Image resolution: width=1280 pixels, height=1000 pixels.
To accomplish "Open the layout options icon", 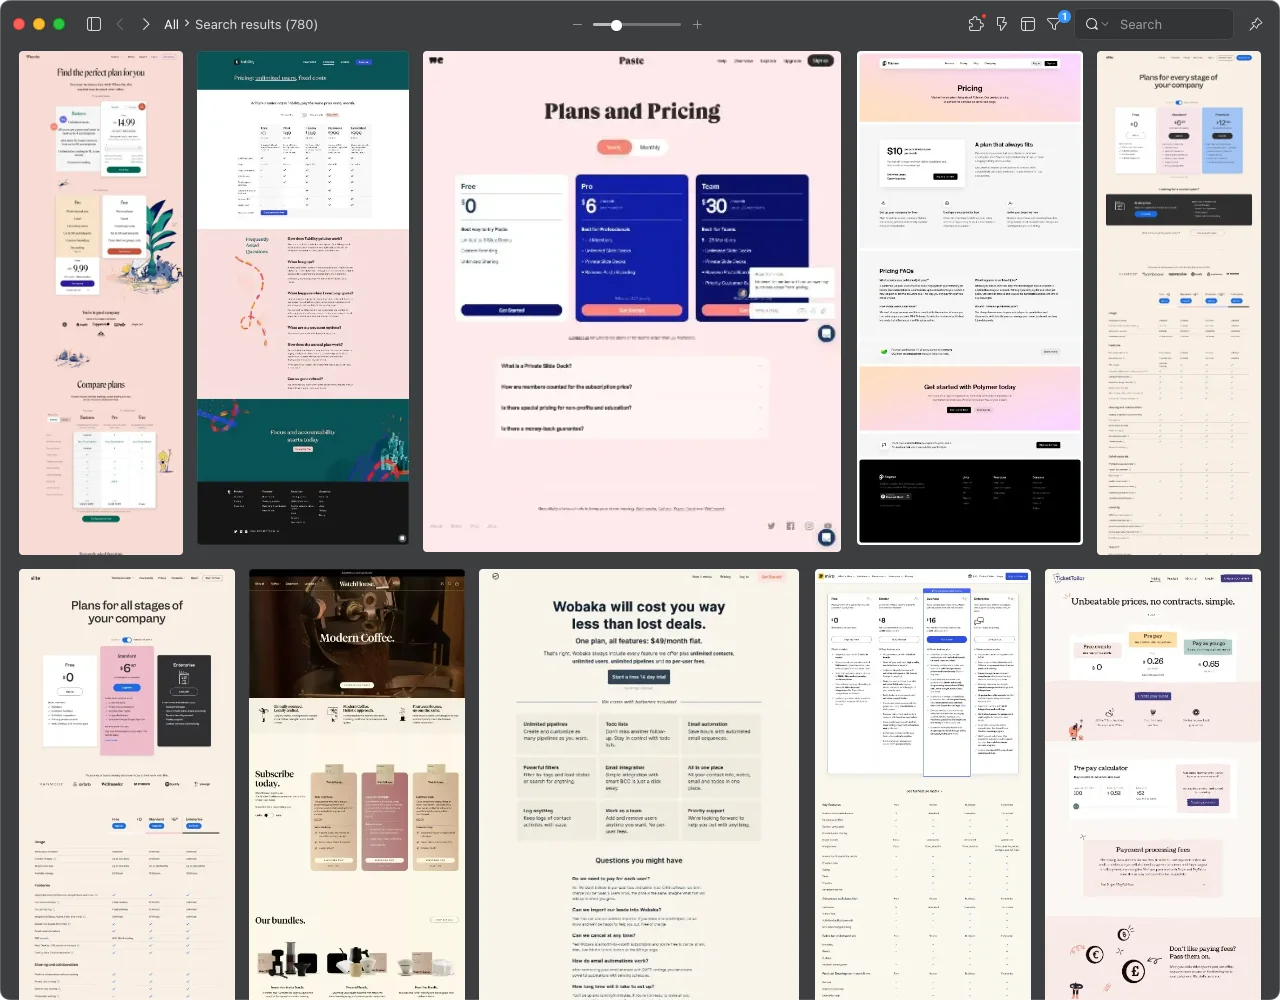I will click(x=1027, y=24).
